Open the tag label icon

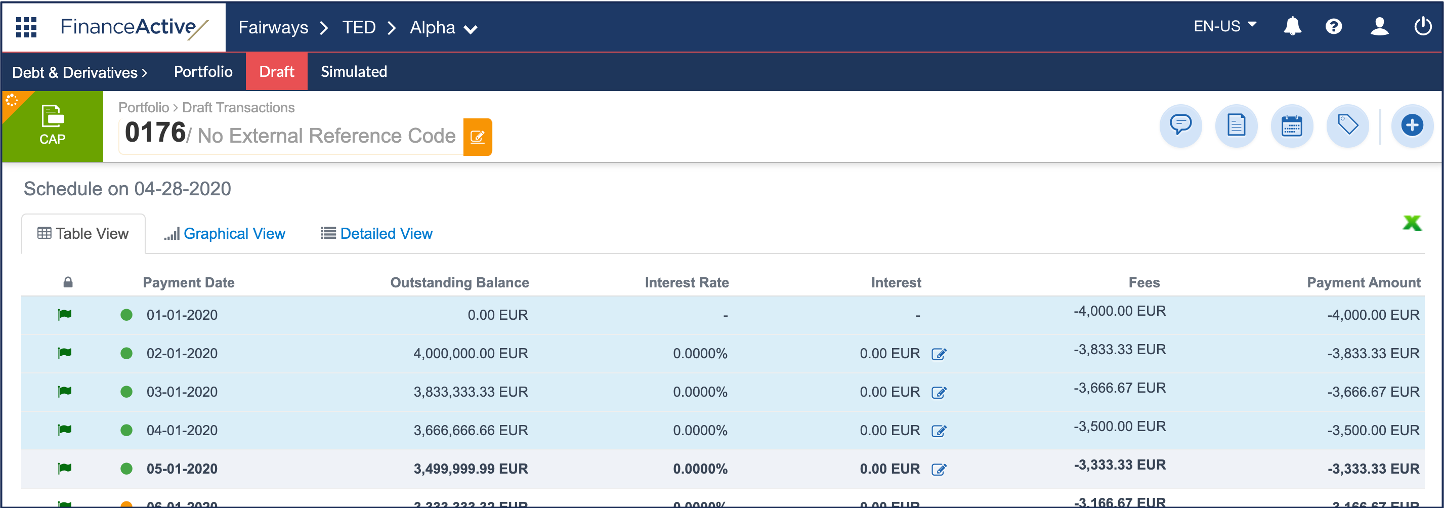1347,125
